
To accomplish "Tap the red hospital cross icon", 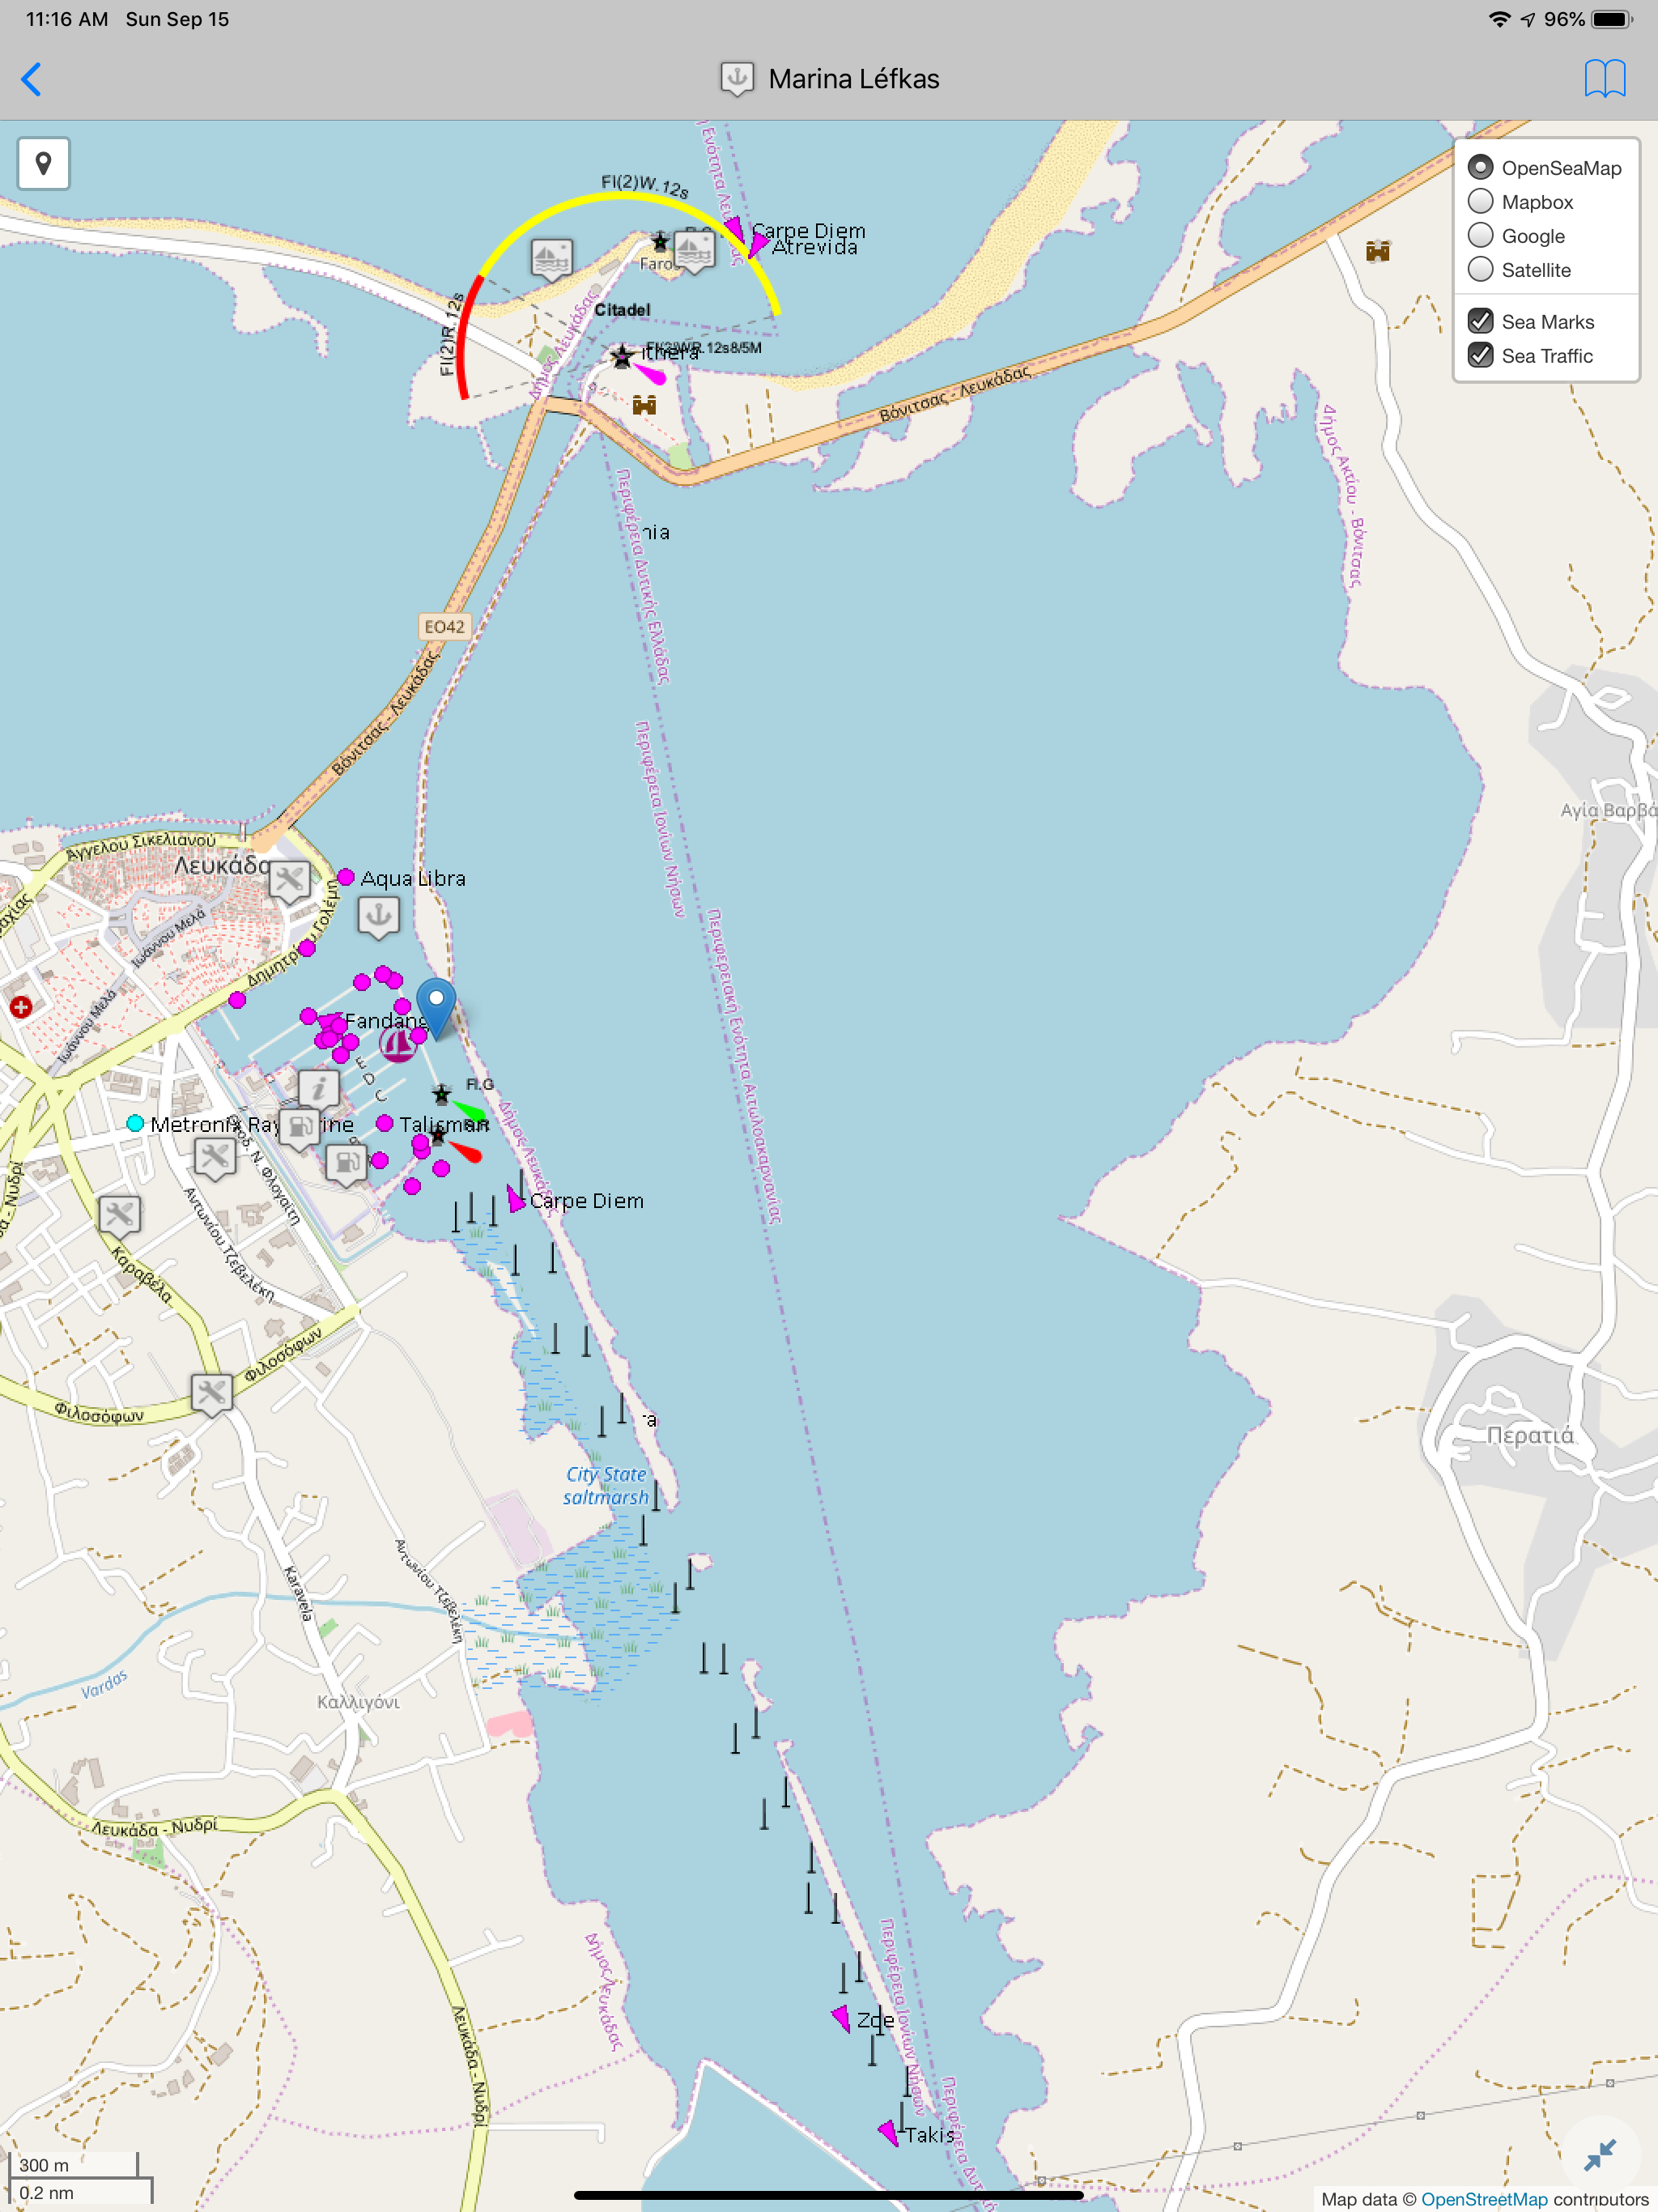I will point(20,1007).
